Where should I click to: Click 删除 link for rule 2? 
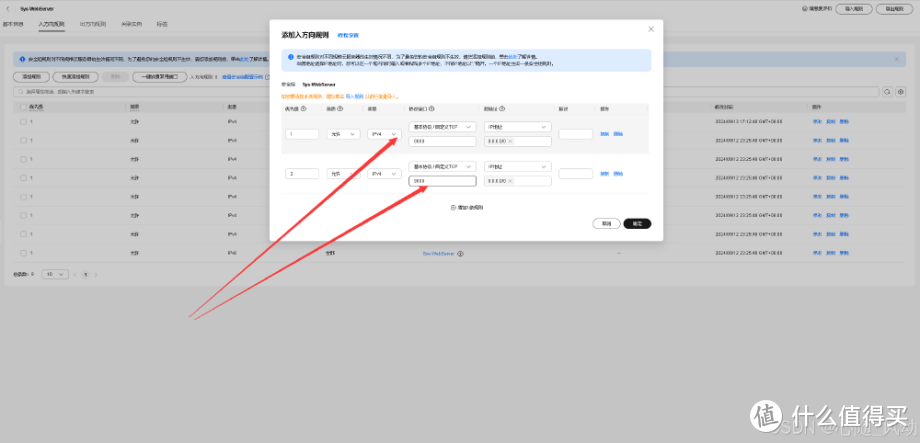click(618, 174)
